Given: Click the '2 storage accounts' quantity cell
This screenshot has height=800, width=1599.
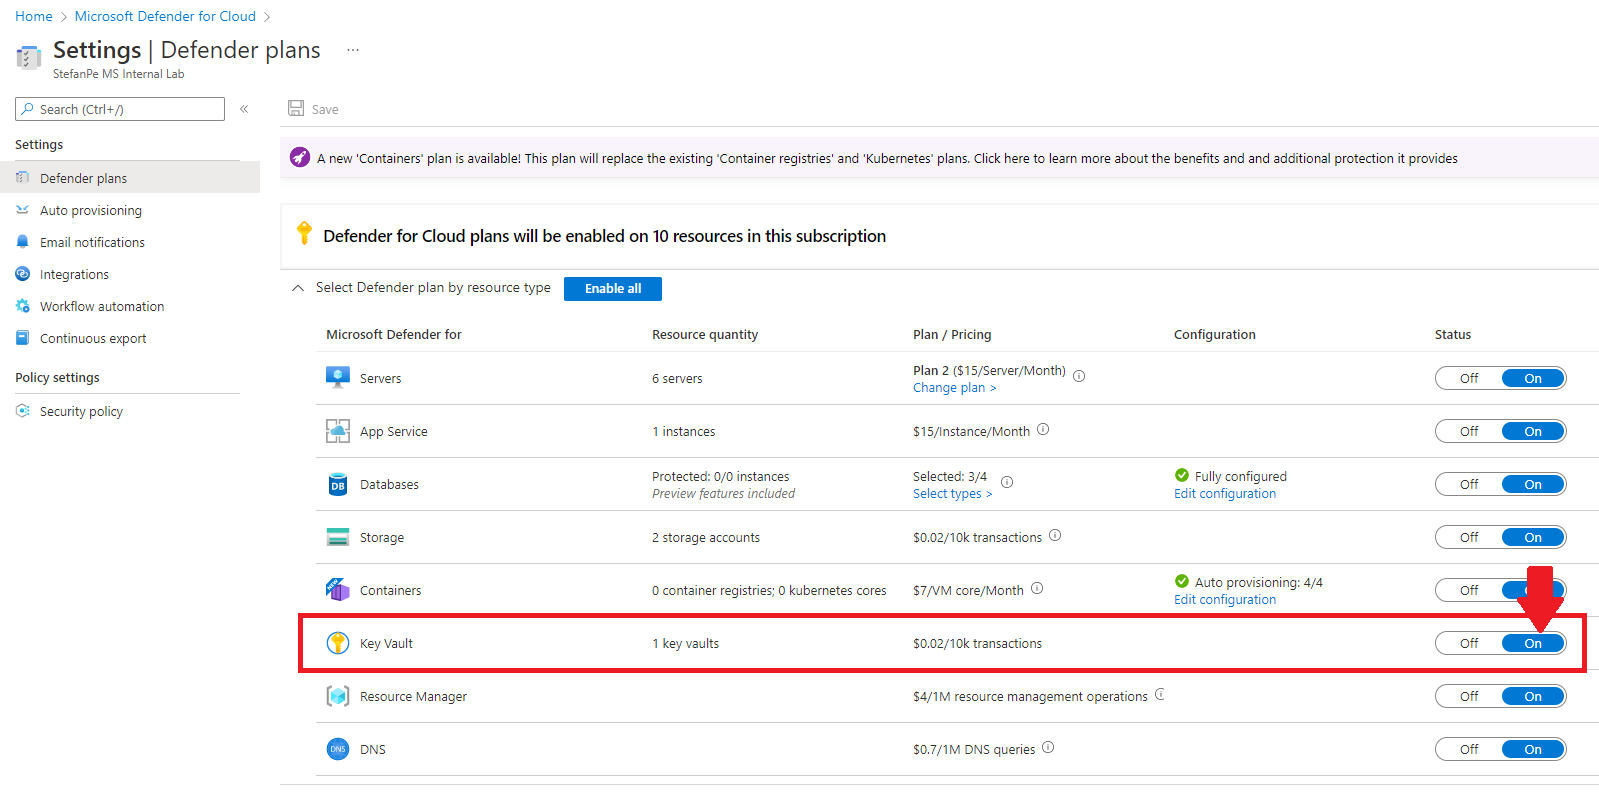Looking at the screenshot, I should (706, 538).
